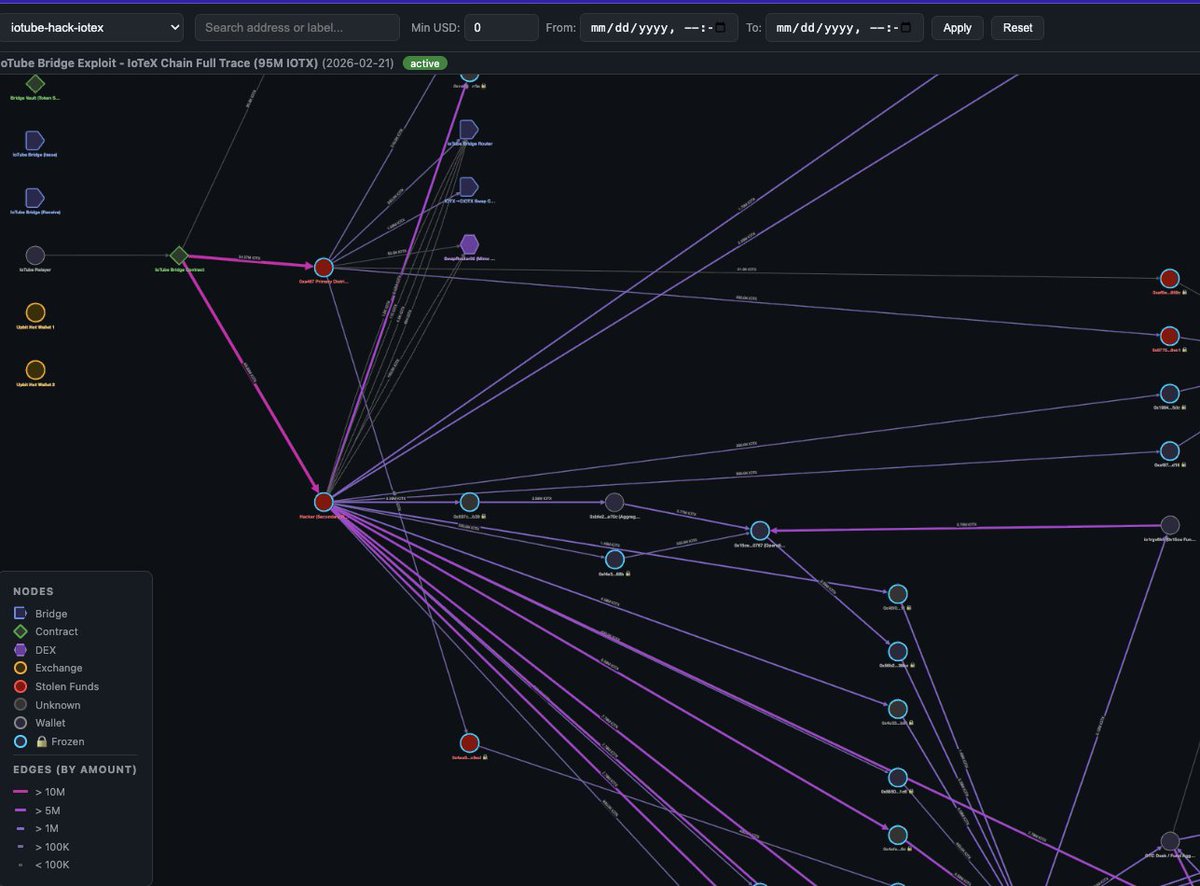Apply the current filter settings
The height and width of the screenshot is (886, 1200).
coord(956,27)
